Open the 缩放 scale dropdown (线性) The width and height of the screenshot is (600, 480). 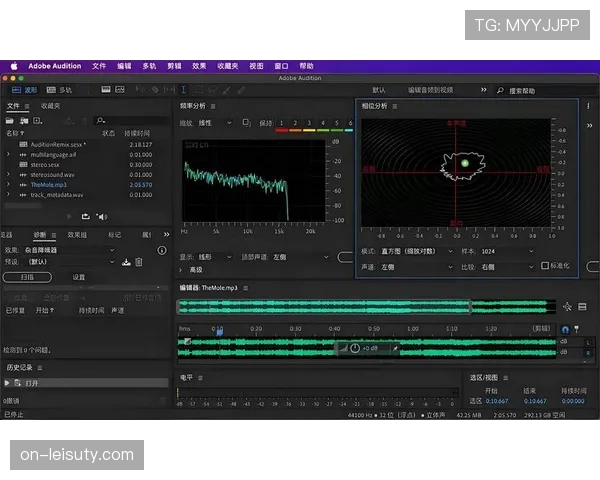(215, 123)
